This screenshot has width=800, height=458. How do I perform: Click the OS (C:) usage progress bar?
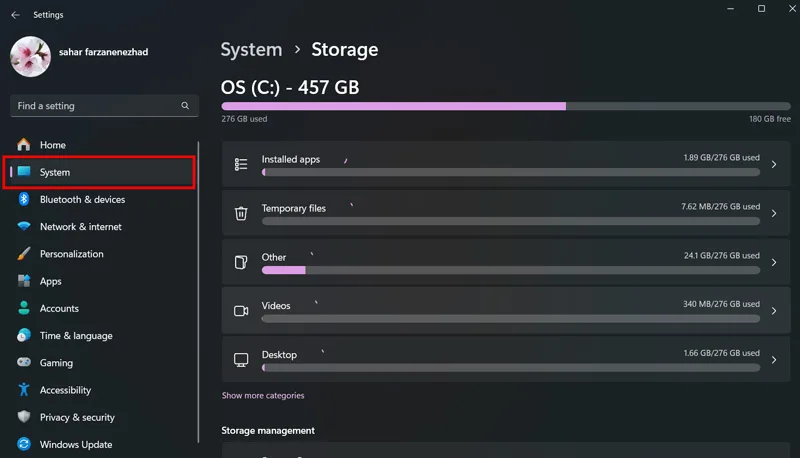[x=506, y=106]
